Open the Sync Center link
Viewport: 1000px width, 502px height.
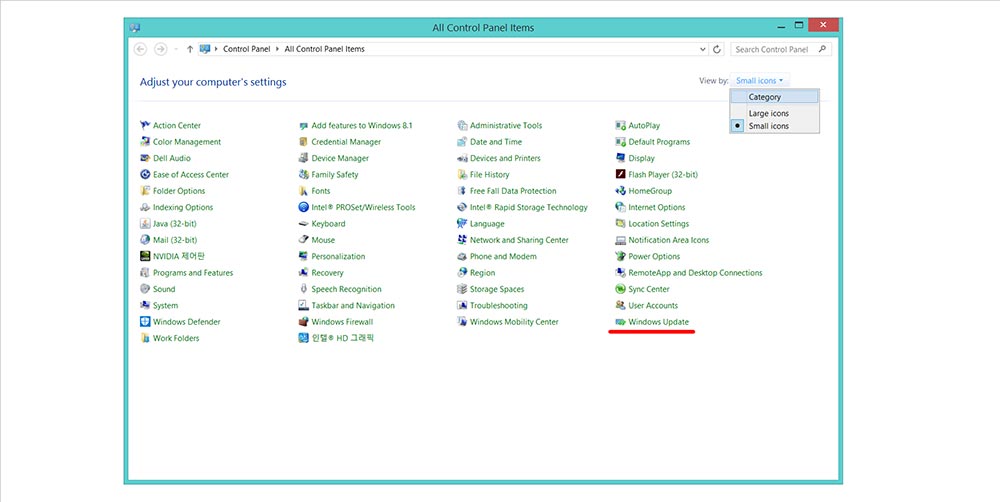[x=649, y=289]
